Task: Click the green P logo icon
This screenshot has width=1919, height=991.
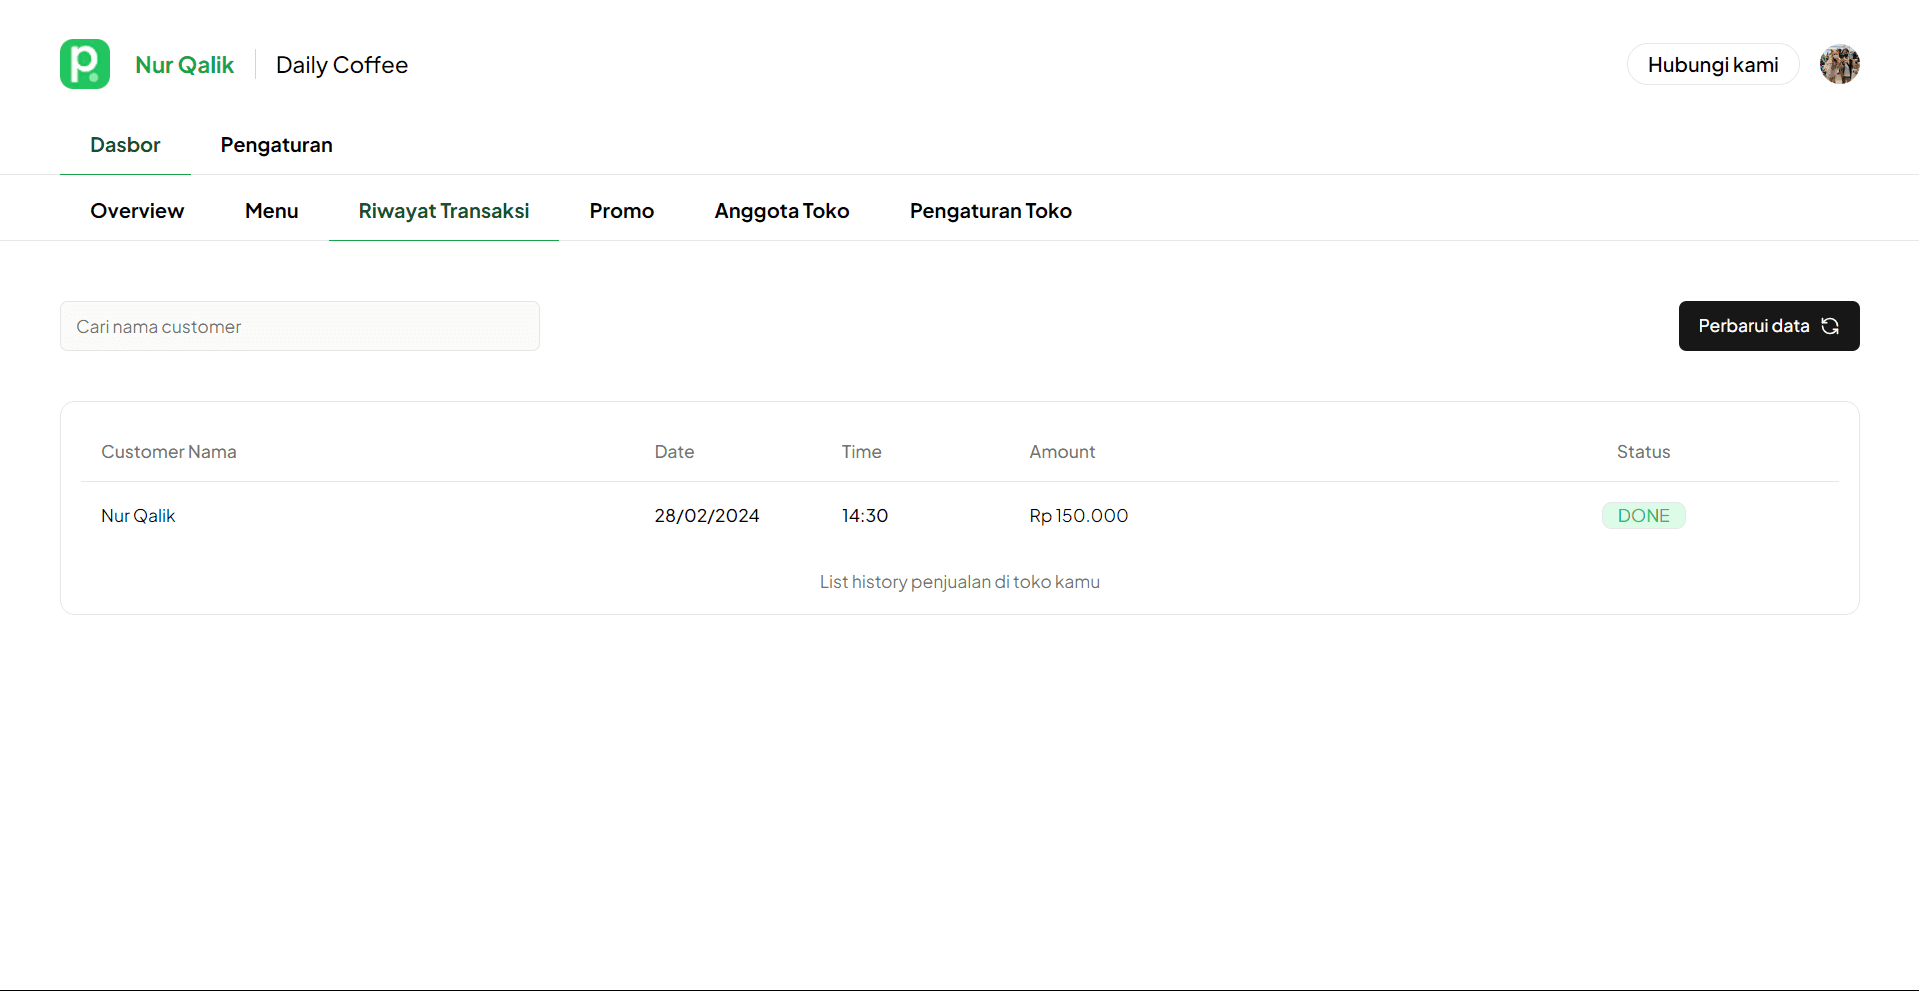Action: coord(85,64)
